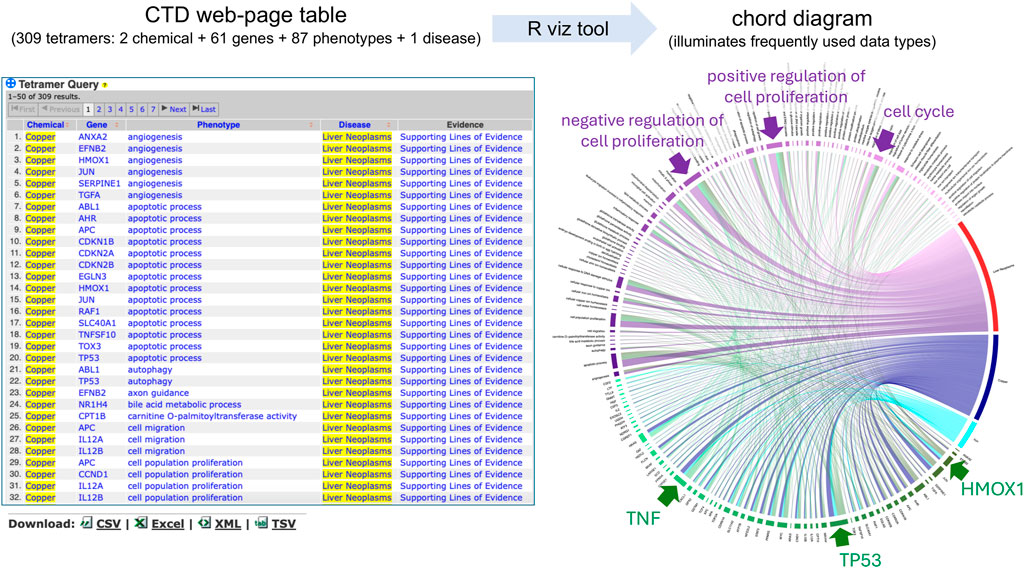Open the axon guidance phenotype link

tap(158, 393)
